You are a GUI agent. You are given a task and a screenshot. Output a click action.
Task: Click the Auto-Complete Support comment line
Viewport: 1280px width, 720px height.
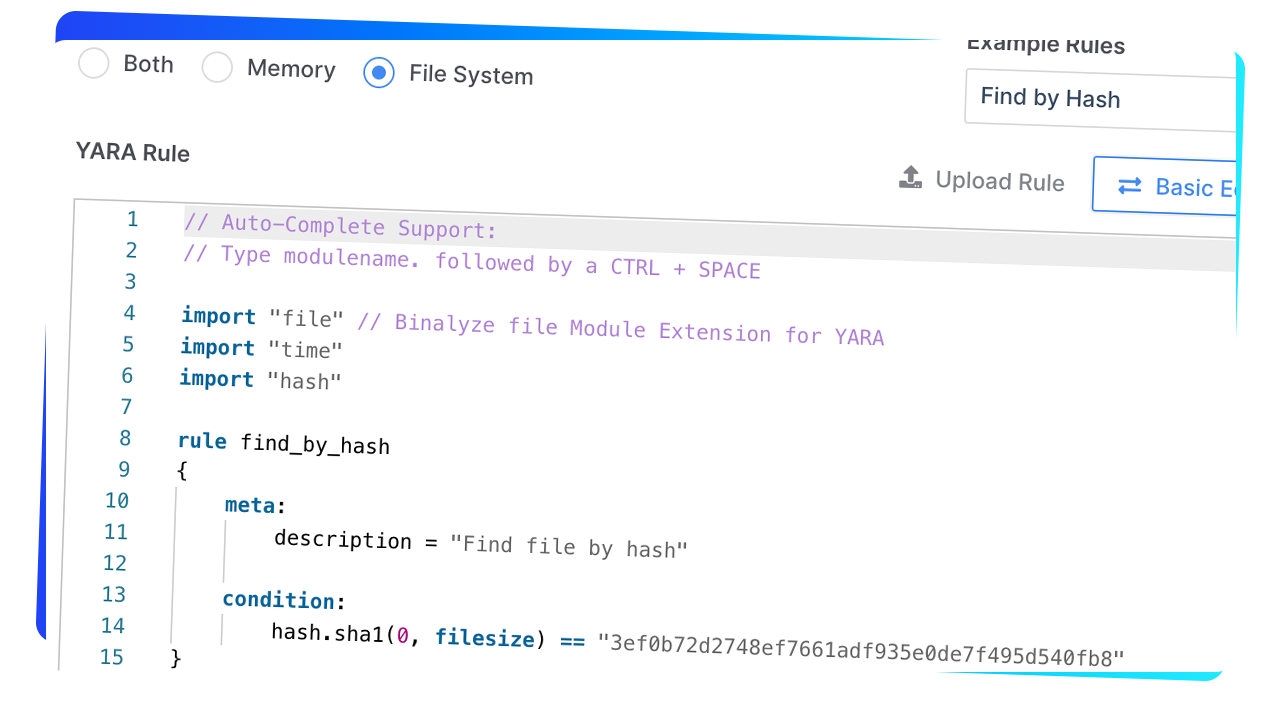(340, 226)
